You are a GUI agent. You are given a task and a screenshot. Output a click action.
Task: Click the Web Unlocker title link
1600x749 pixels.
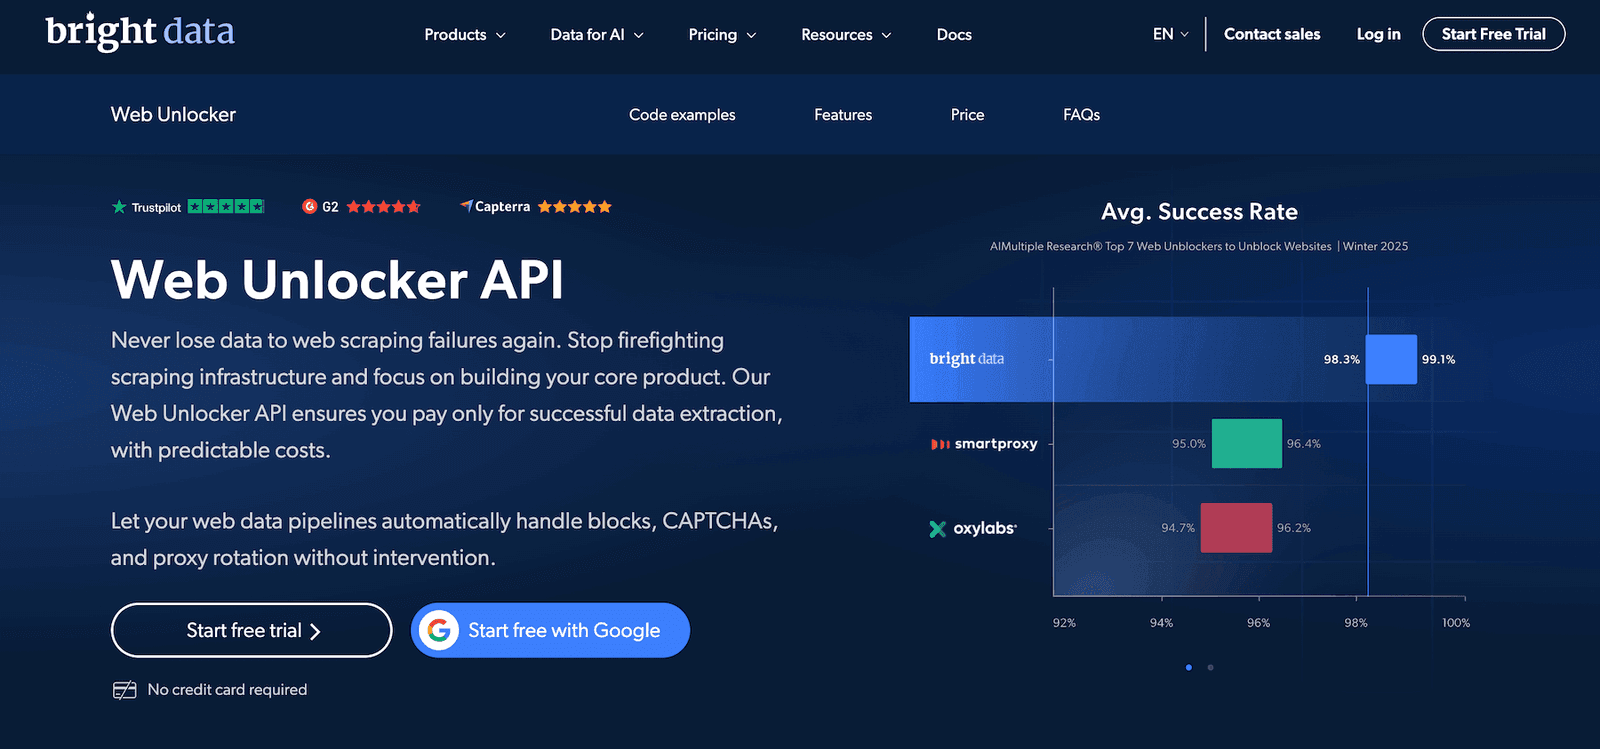(173, 115)
